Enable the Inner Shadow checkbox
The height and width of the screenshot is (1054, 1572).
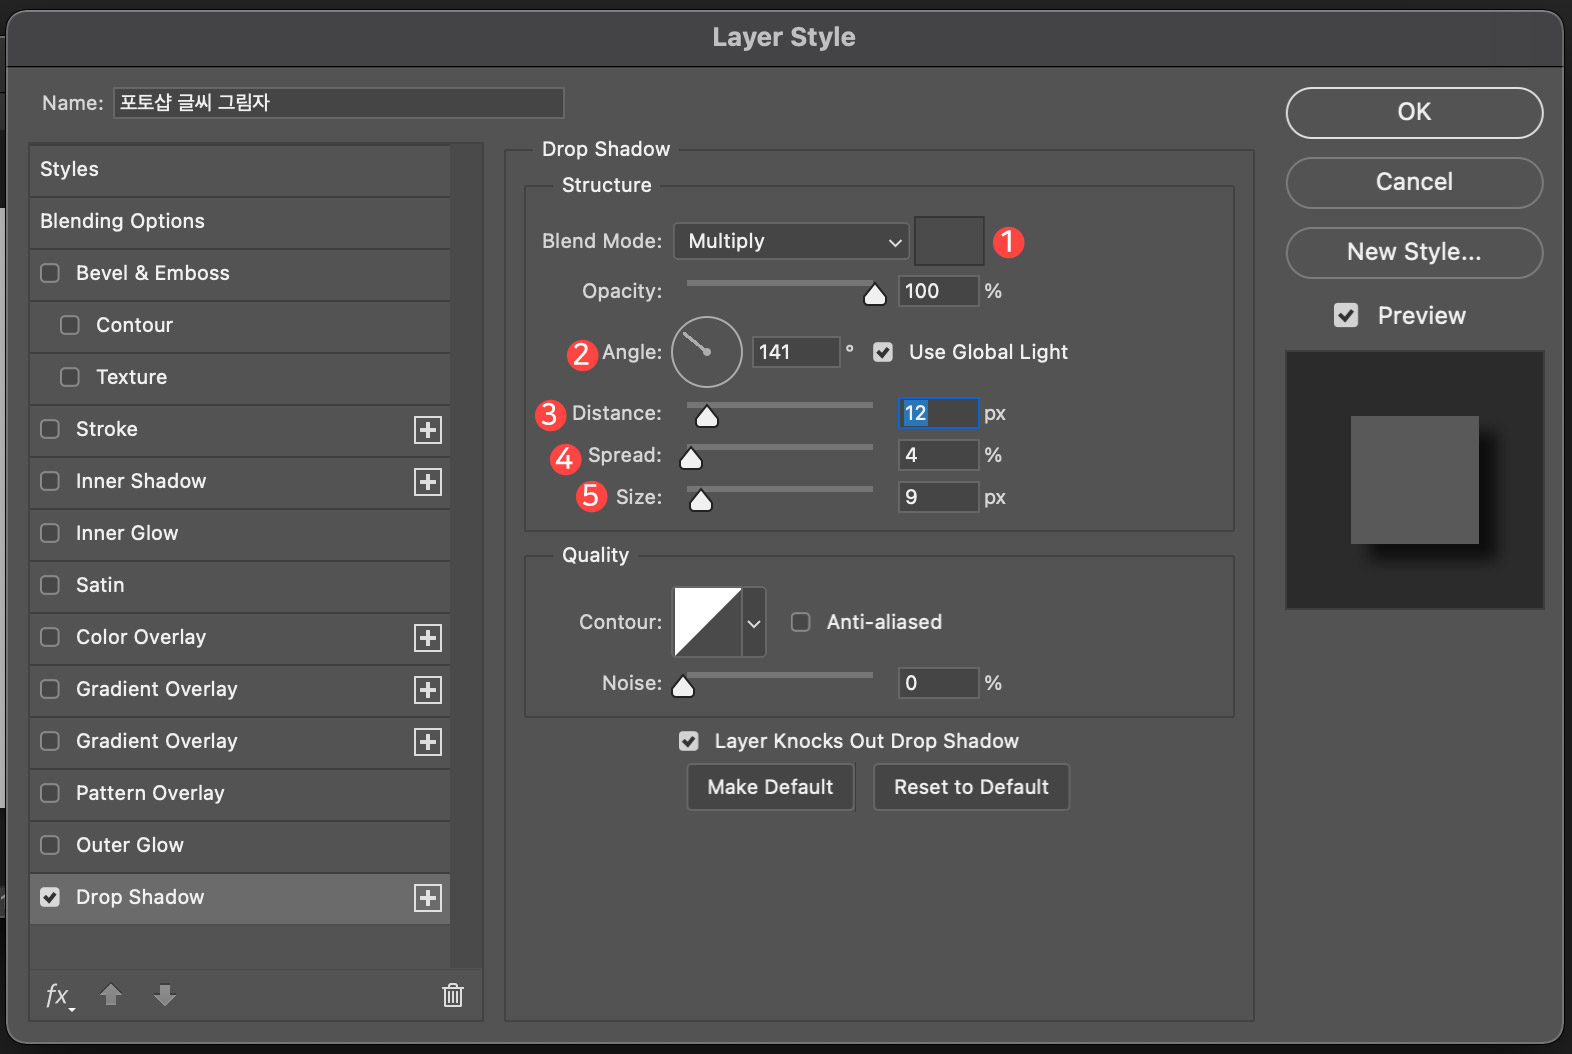point(50,481)
